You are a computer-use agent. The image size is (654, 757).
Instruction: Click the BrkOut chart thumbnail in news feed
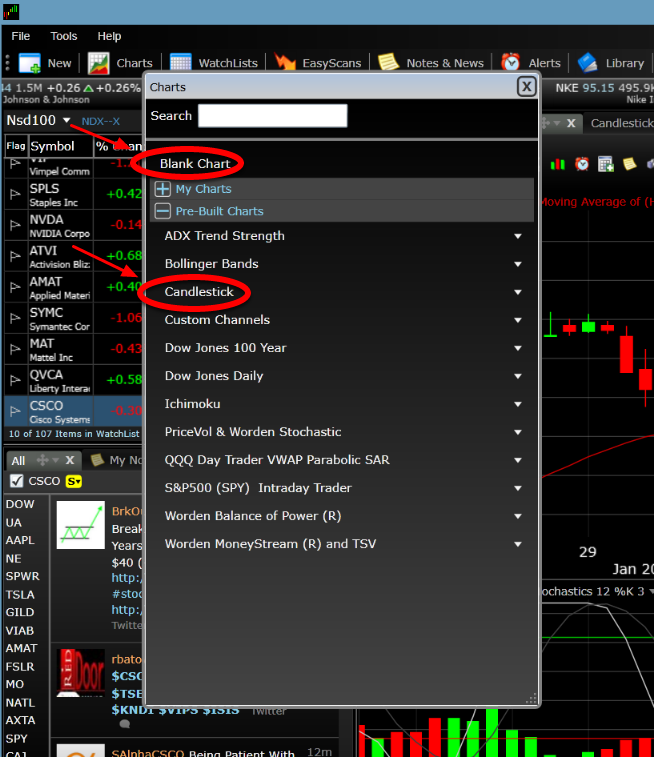81,525
